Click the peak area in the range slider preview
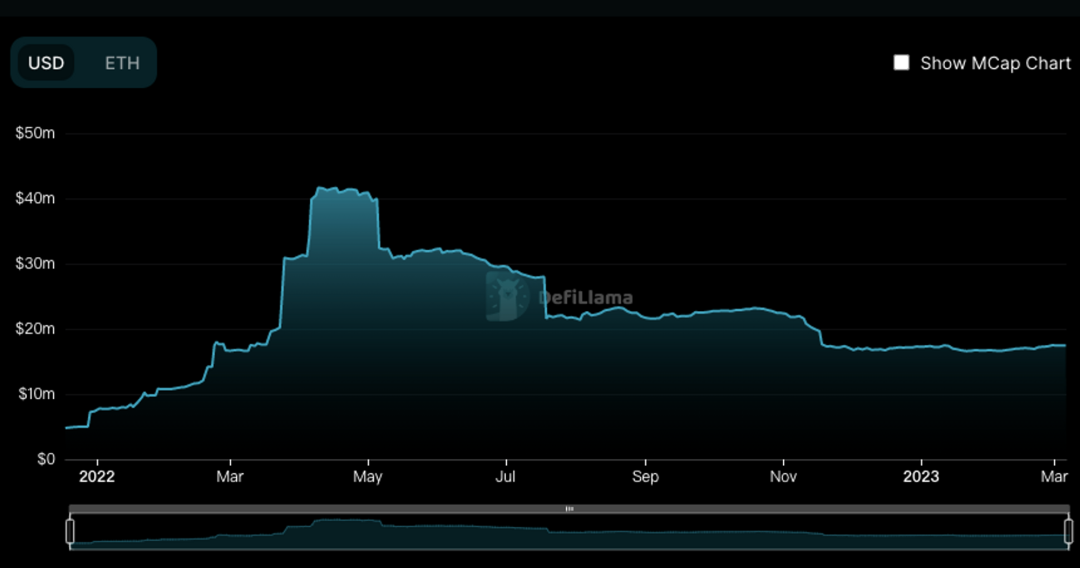1080x568 pixels. coord(345,525)
